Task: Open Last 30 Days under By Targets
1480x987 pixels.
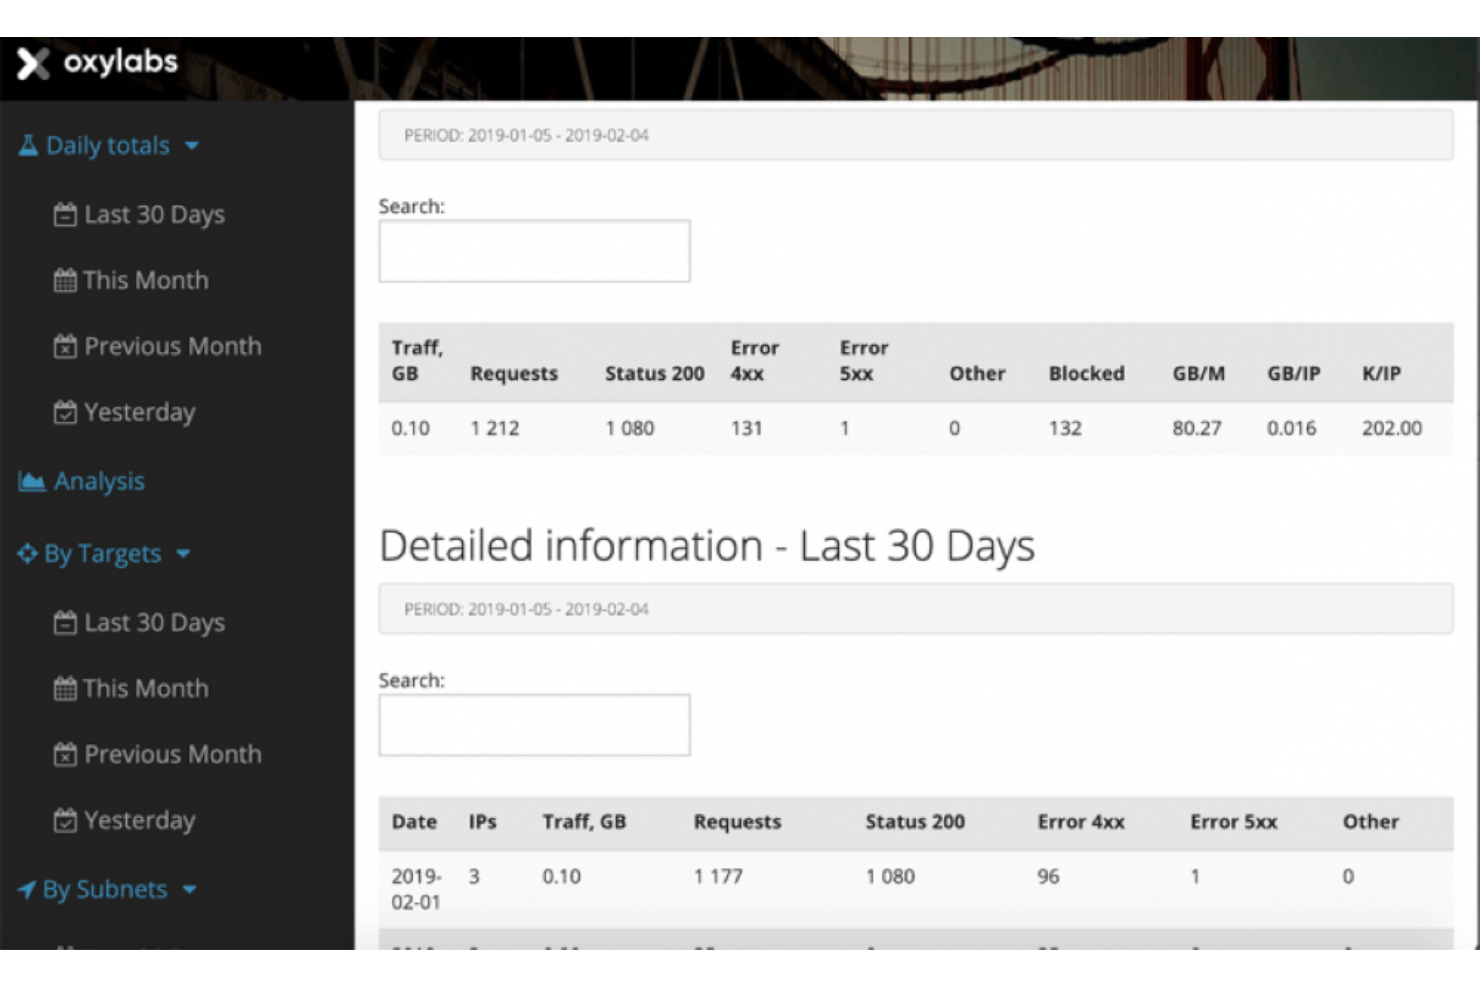Action: (x=153, y=622)
